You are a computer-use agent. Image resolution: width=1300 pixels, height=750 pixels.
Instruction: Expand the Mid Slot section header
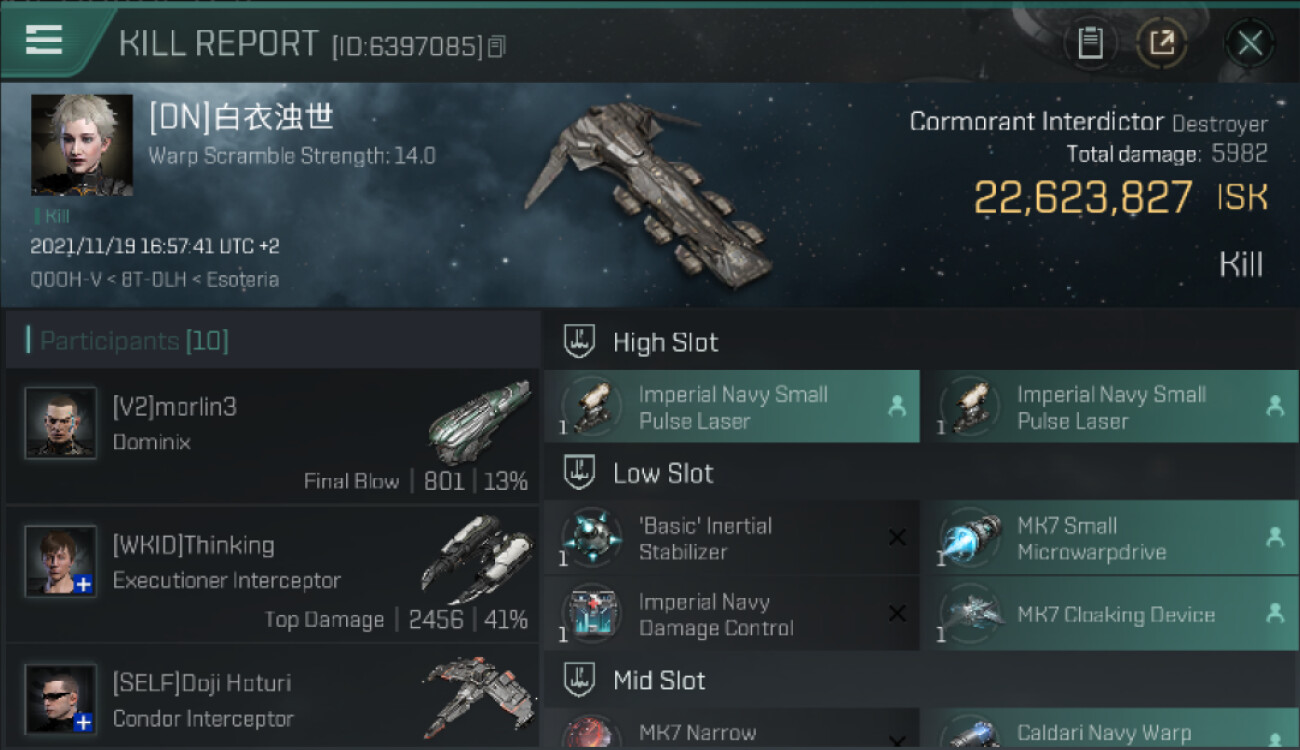921,681
